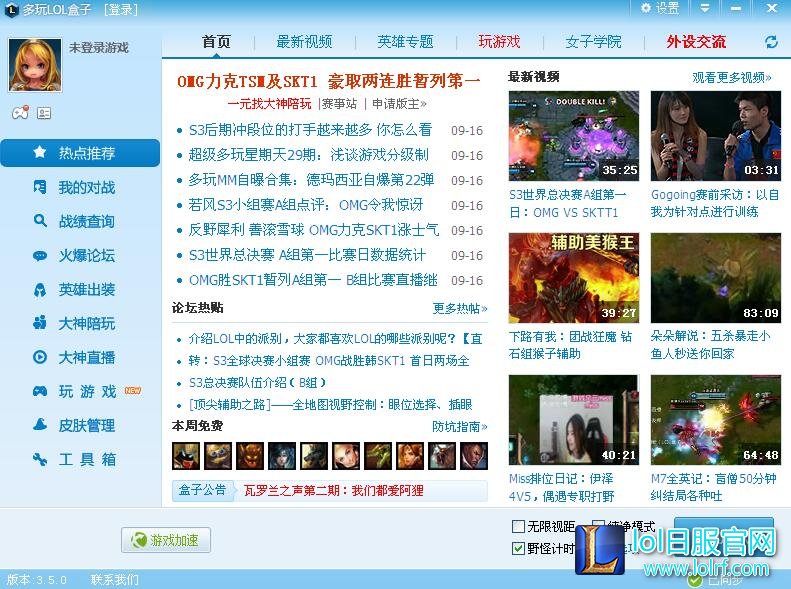Click the 登录 link in title bar
Image resolution: width=791 pixels, height=589 pixels.
point(121,9)
